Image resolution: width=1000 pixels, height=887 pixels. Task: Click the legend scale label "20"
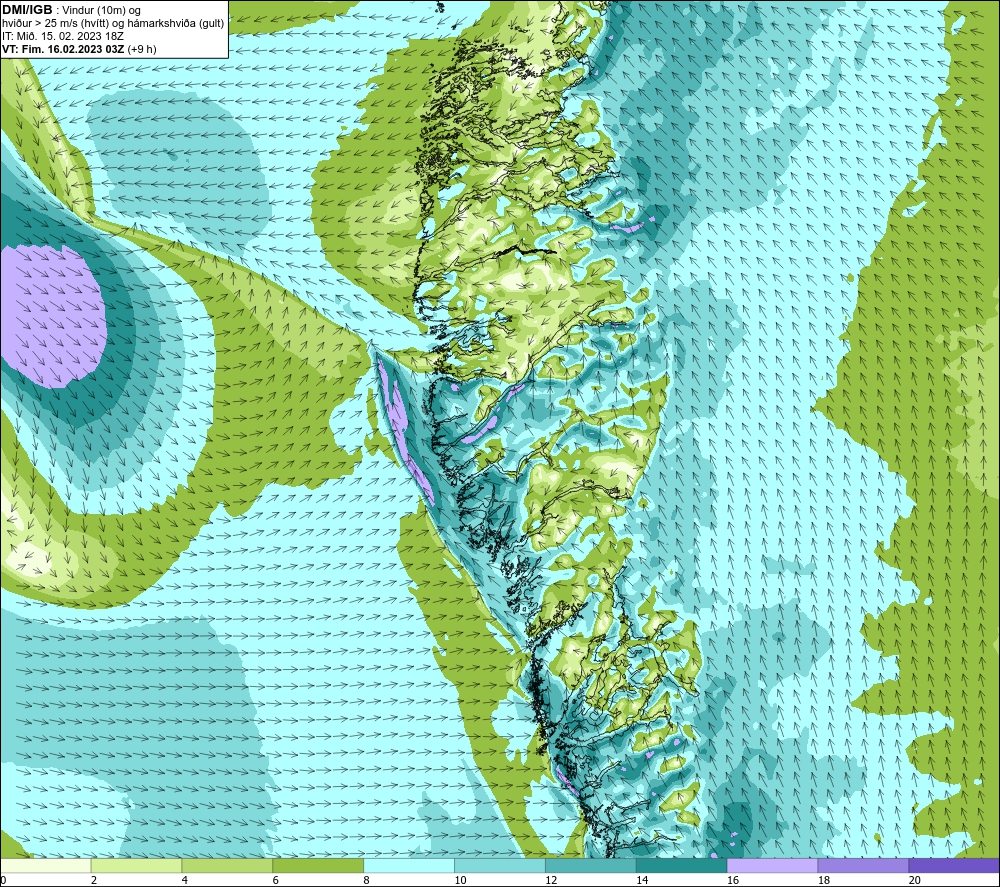click(x=915, y=880)
